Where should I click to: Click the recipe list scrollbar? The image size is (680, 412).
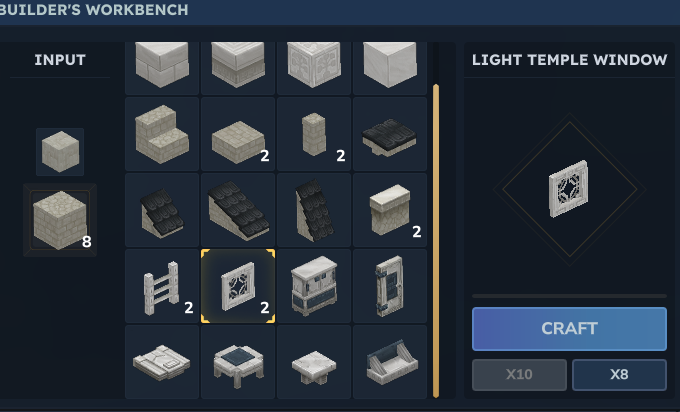436,241
